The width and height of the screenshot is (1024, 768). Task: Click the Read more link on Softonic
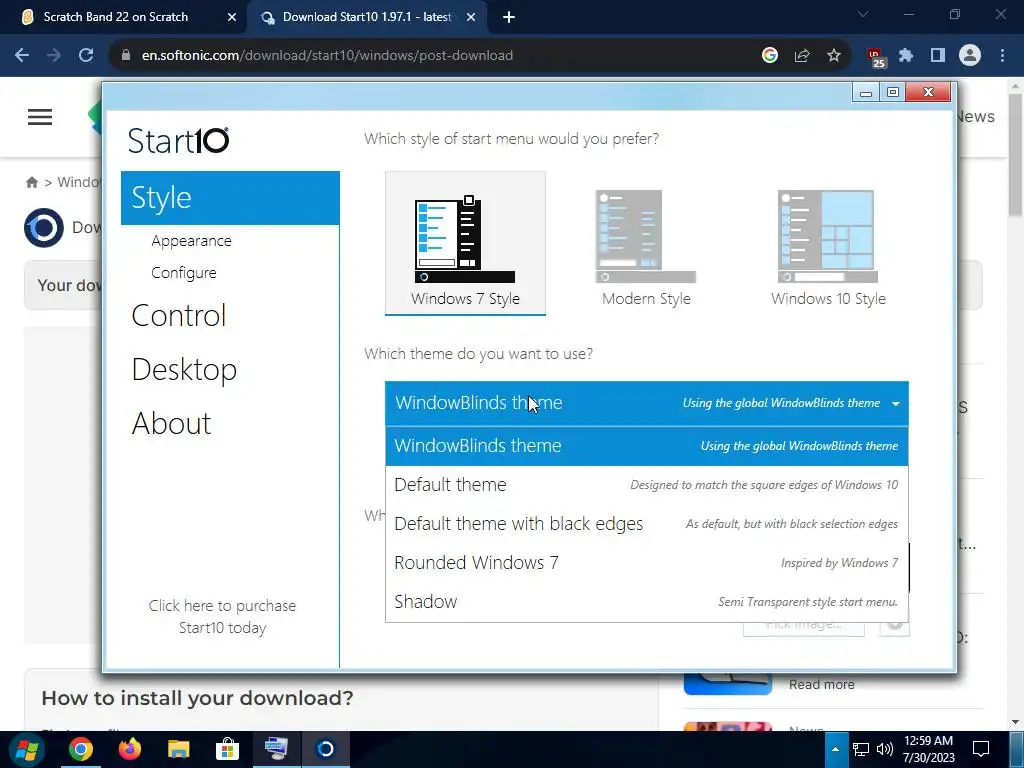(x=822, y=684)
